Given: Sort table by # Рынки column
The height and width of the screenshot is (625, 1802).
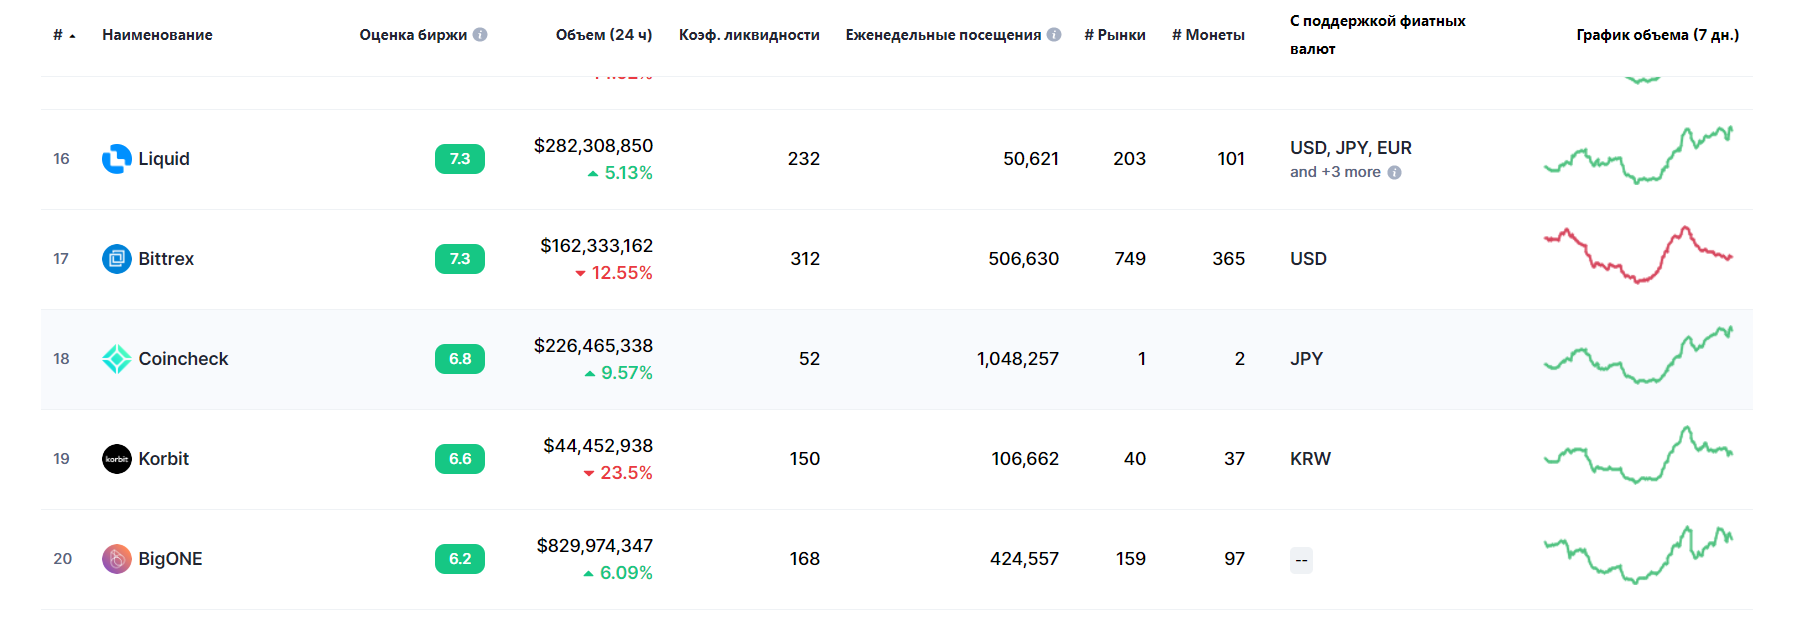Looking at the screenshot, I should (1115, 35).
